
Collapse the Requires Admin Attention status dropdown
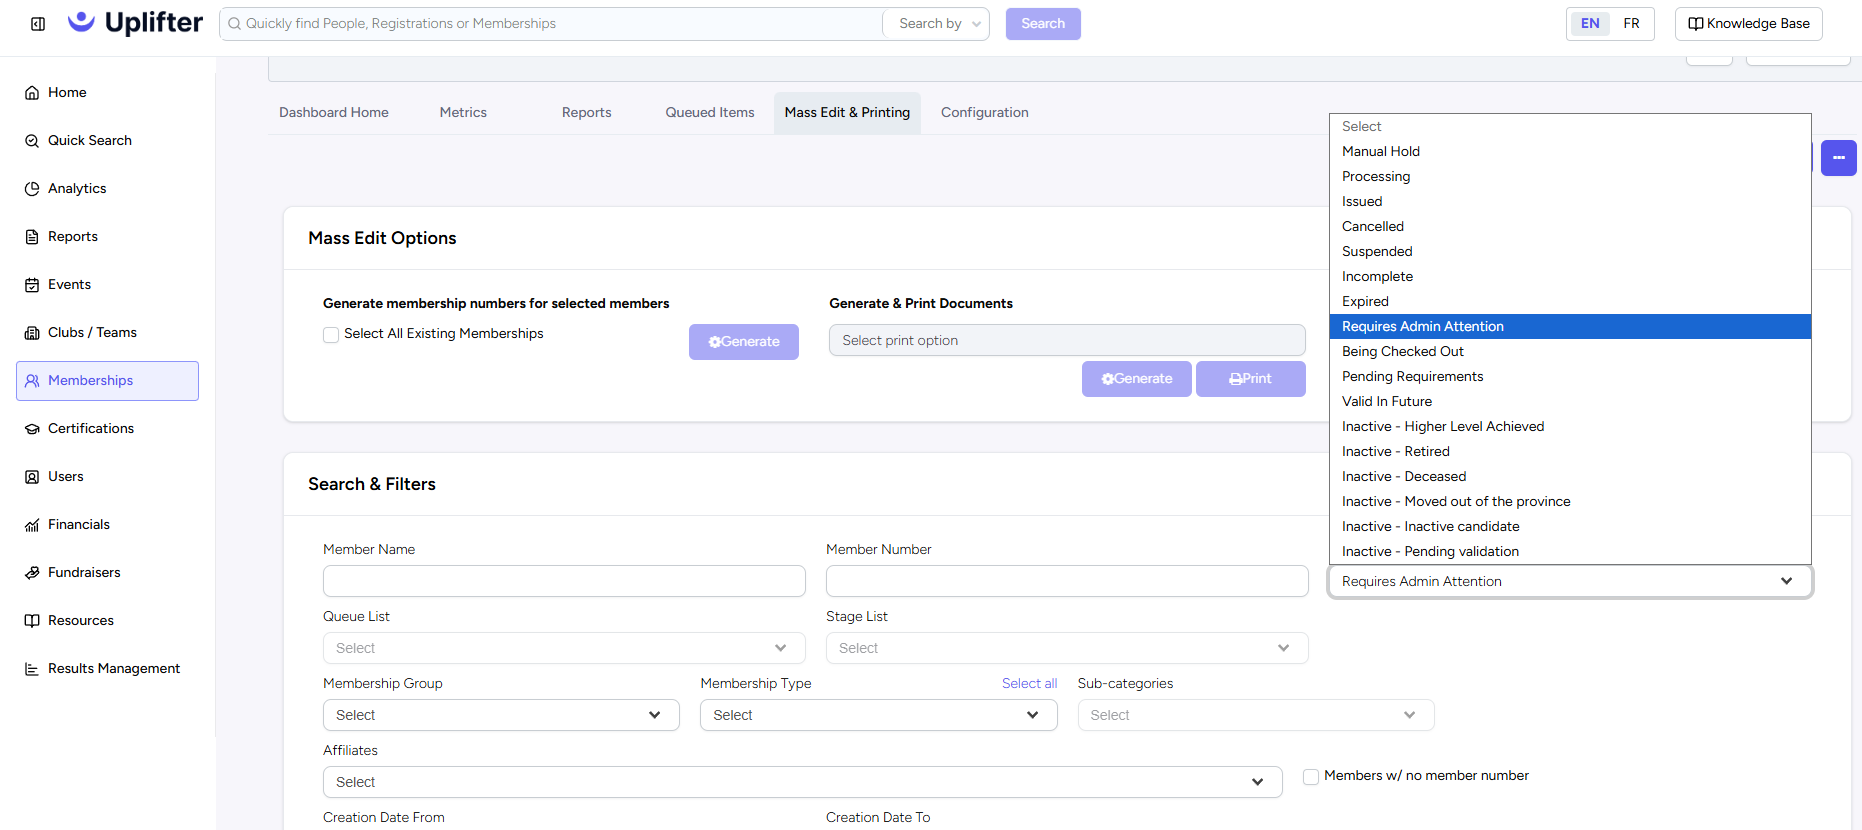pos(1570,581)
